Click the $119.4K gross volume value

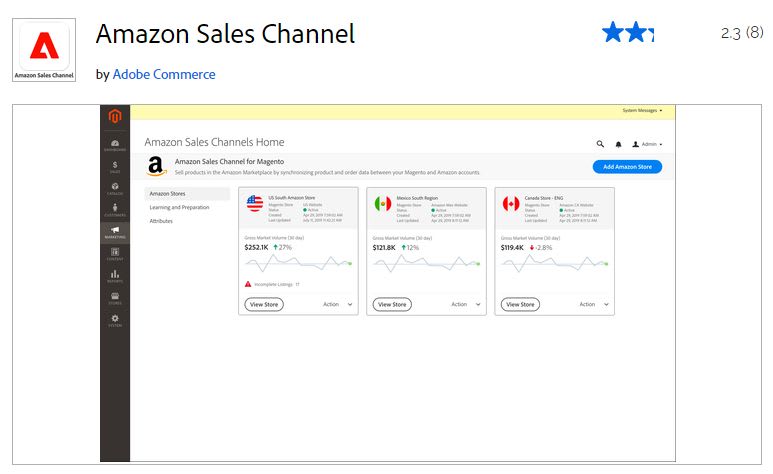tap(512, 247)
